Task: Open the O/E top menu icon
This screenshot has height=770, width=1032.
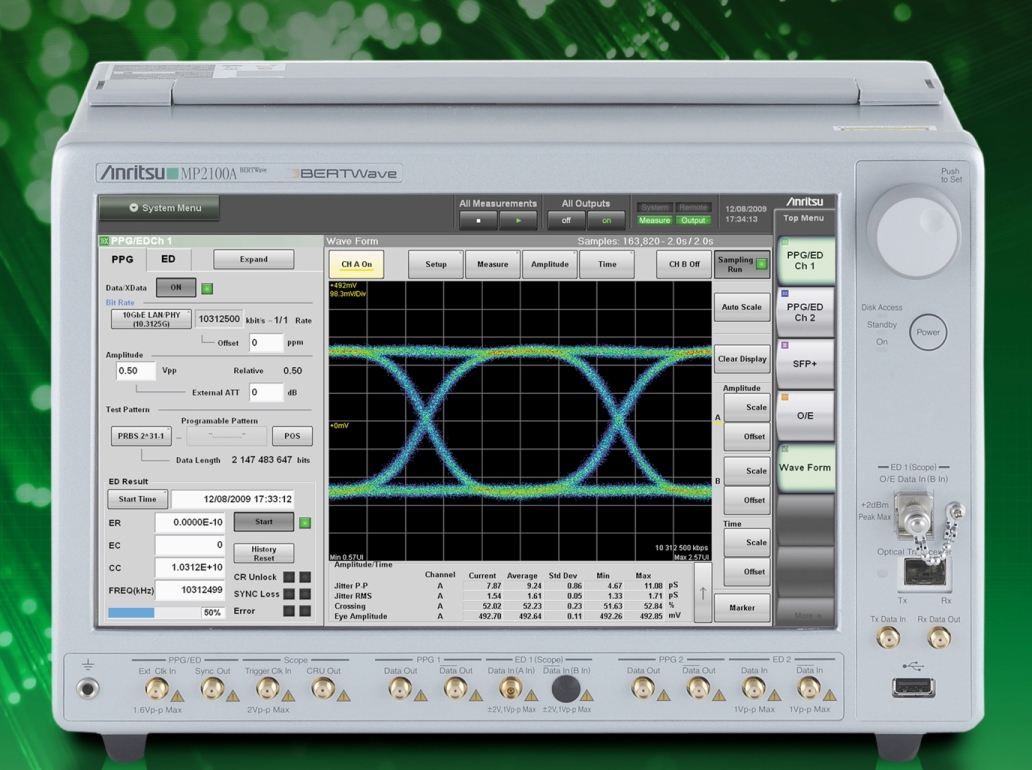Action: [805, 415]
